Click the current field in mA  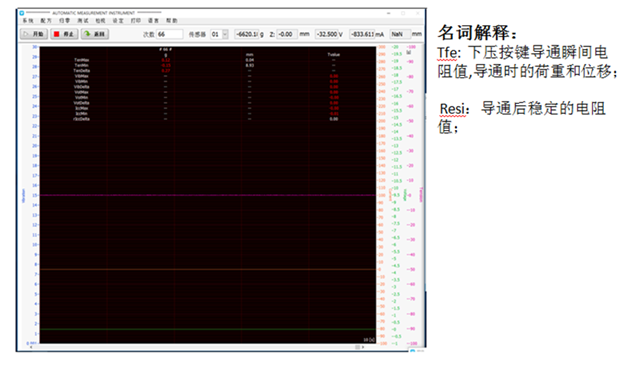[362, 34]
